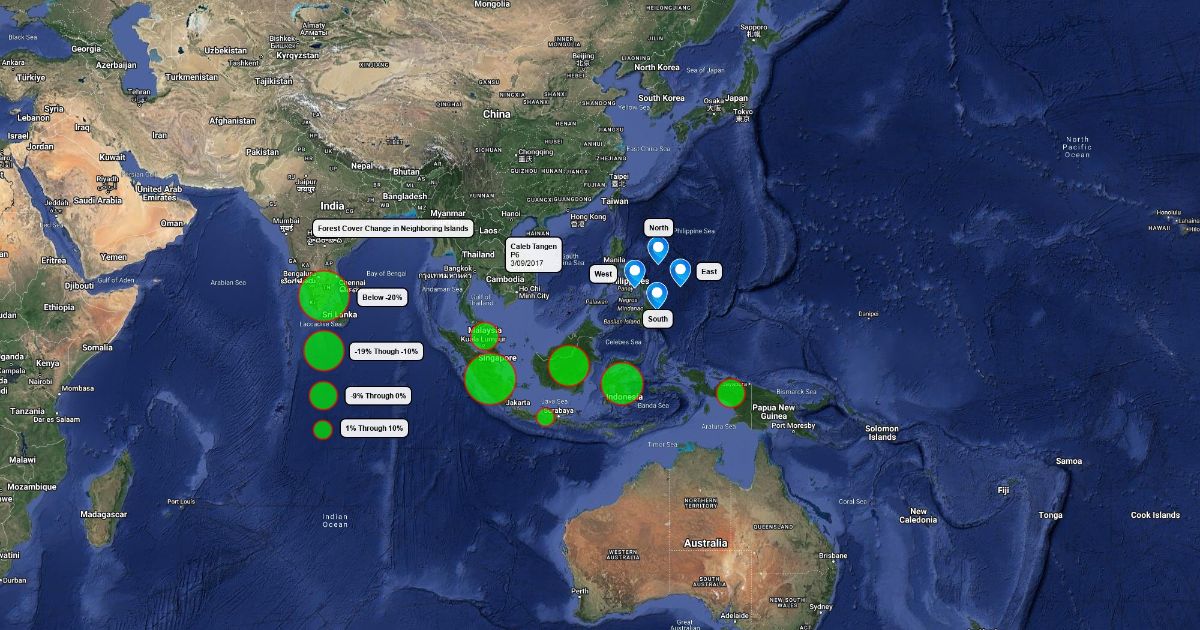Click the green circle over Borneo
The width and height of the screenshot is (1200, 630).
pos(568,365)
